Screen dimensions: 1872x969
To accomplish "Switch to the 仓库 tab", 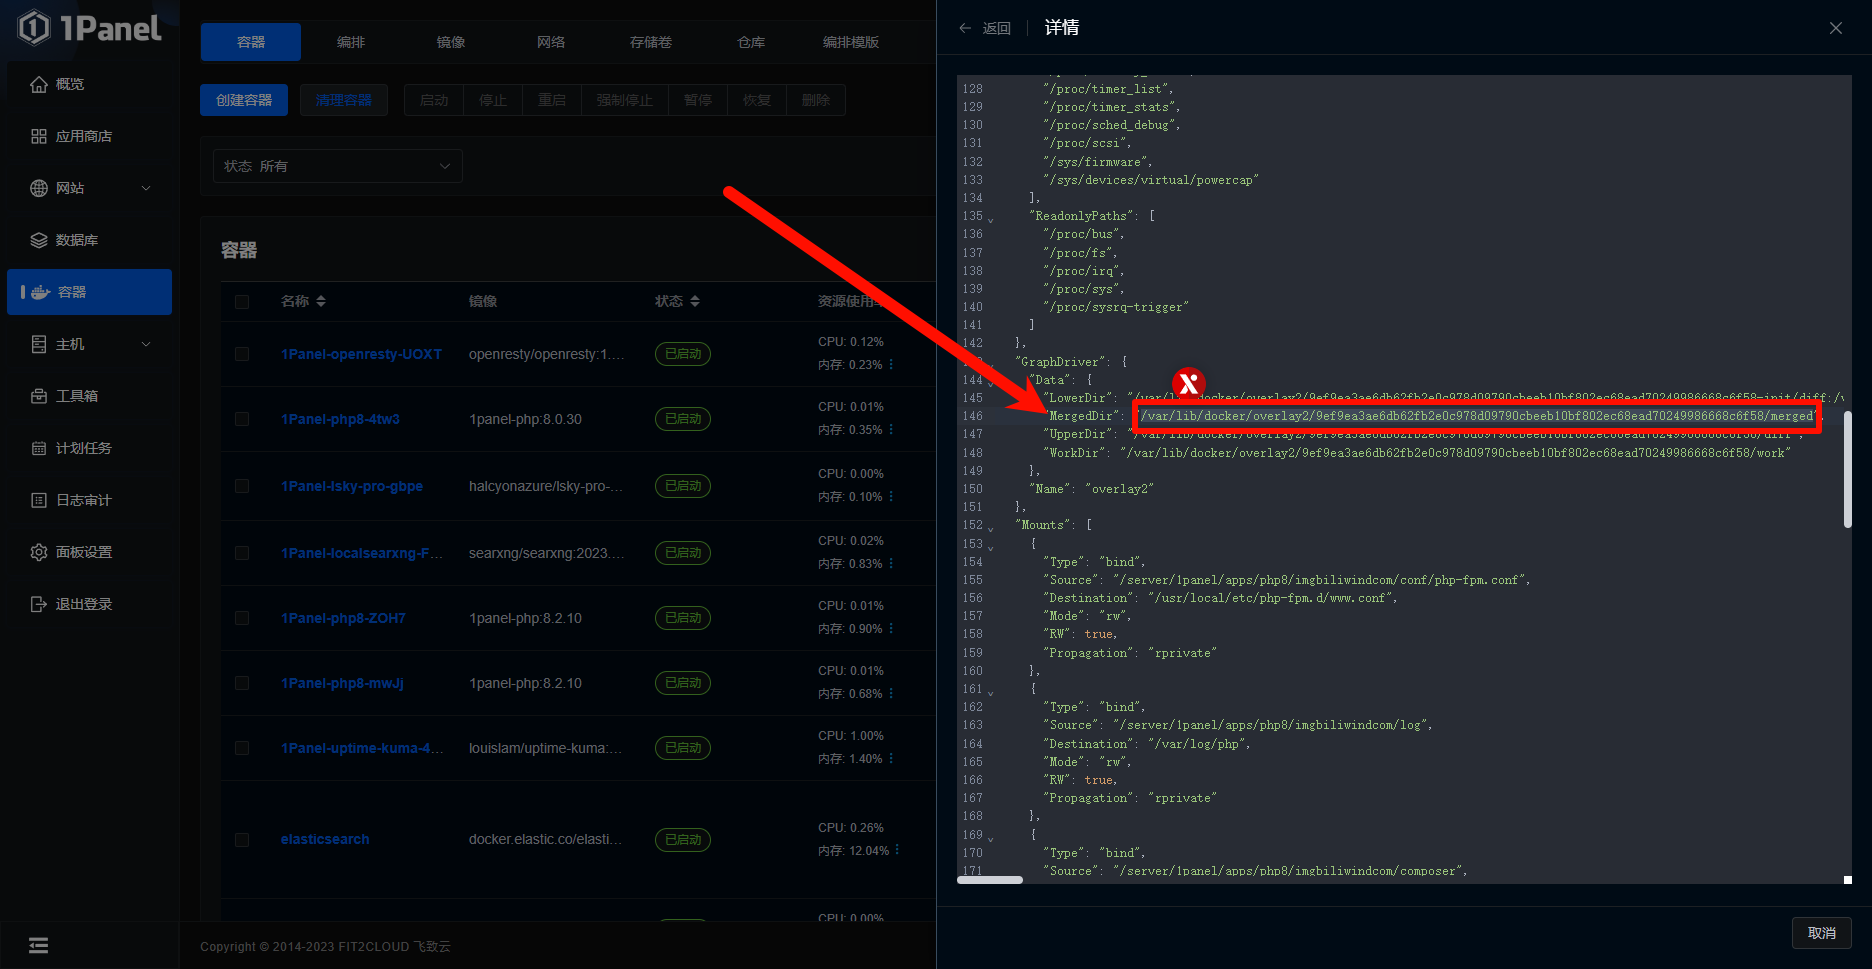I will coord(751,42).
